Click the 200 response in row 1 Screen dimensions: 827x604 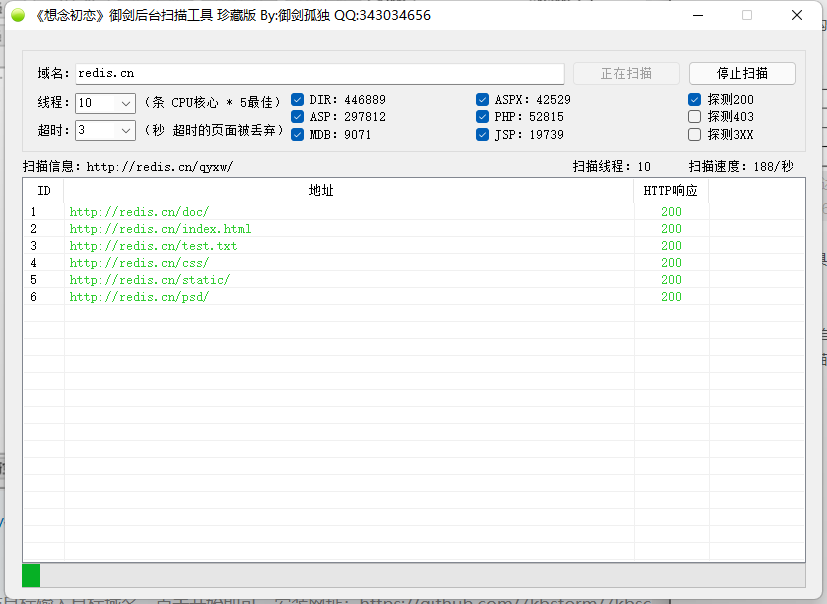tap(671, 212)
